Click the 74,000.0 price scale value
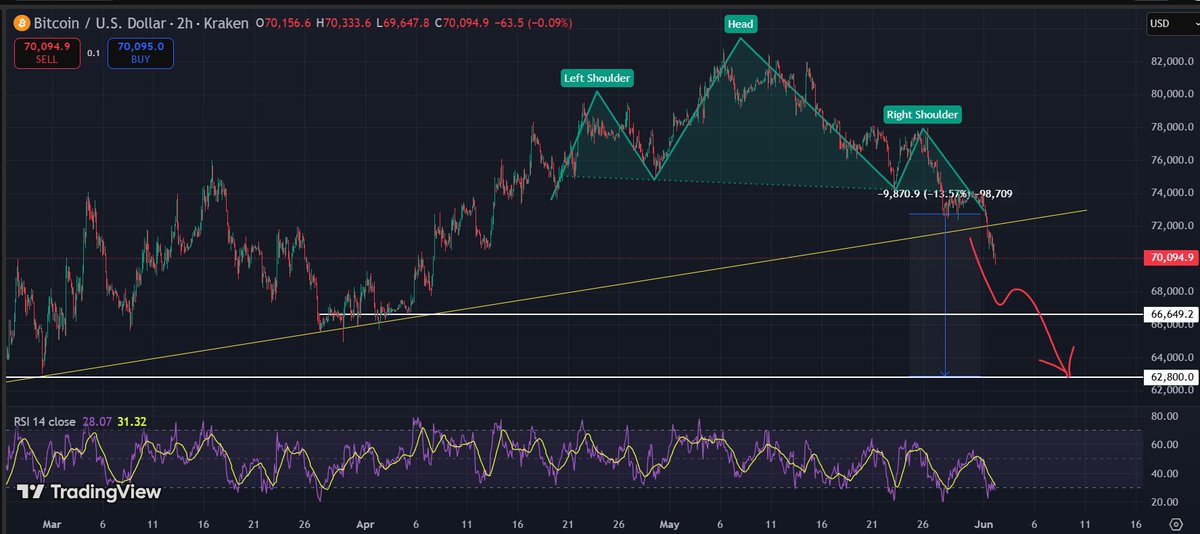The width and height of the screenshot is (1200, 534). [x=1171, y=193]
